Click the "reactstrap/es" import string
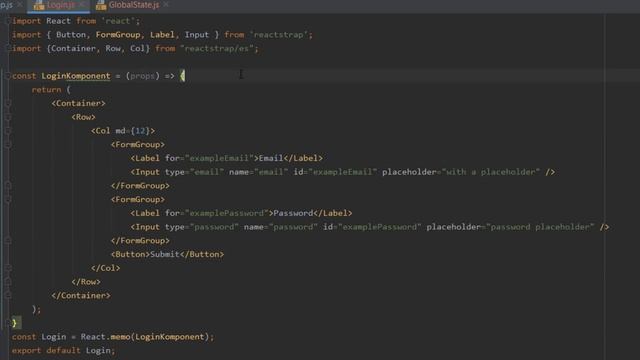 [x=217, y=49]
